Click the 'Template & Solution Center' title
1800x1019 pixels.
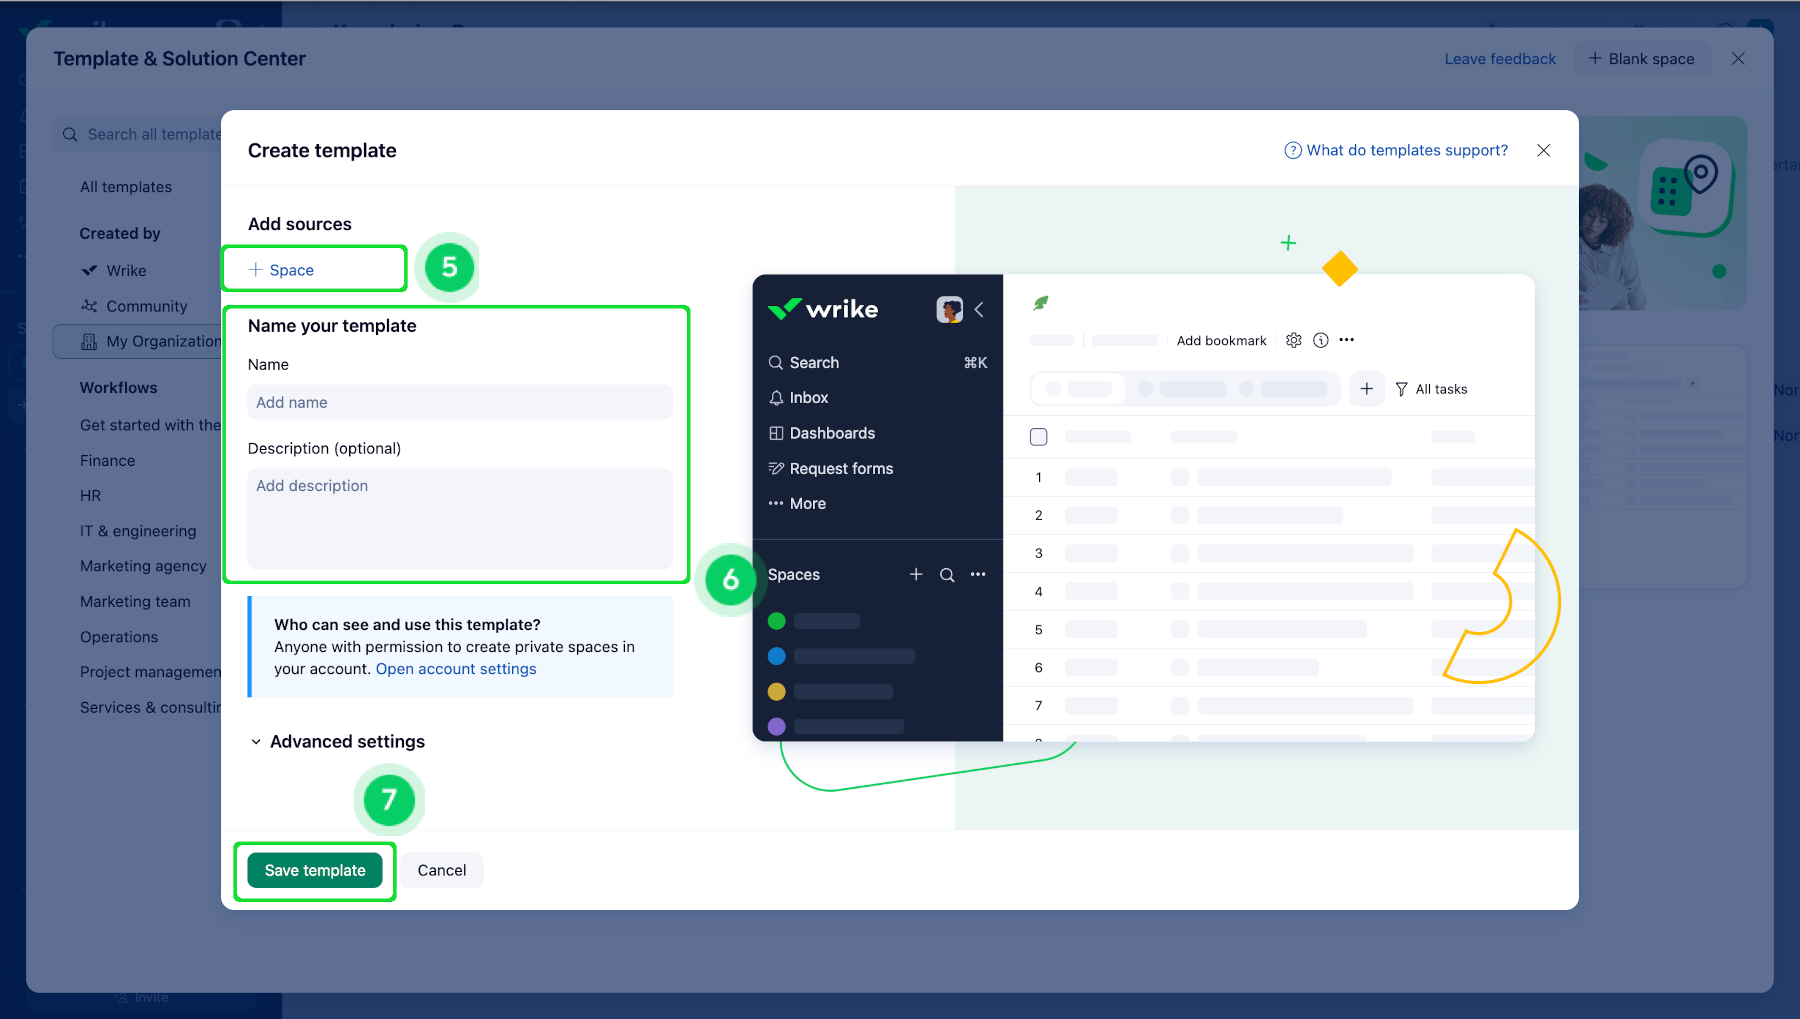point(180,59)
